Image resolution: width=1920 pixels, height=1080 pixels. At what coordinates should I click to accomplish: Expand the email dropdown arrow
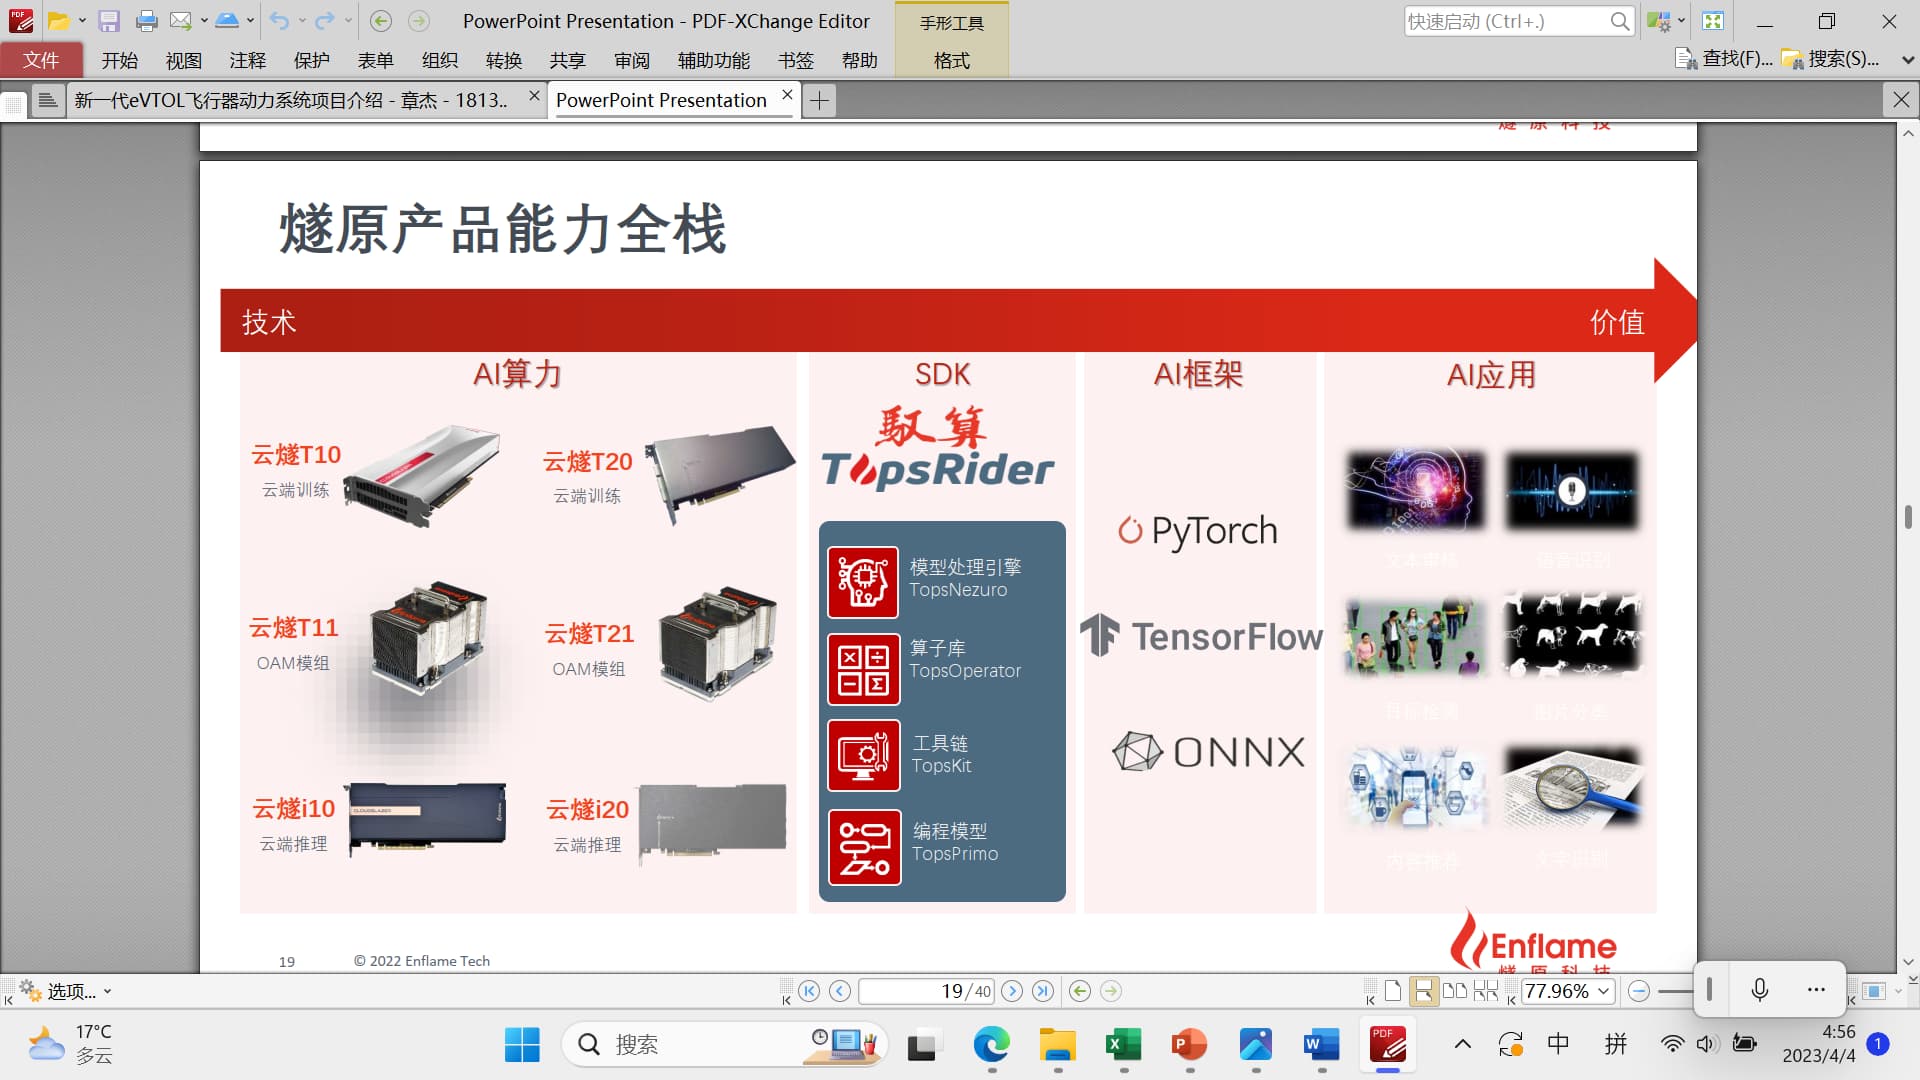click(x=203, y=21)
